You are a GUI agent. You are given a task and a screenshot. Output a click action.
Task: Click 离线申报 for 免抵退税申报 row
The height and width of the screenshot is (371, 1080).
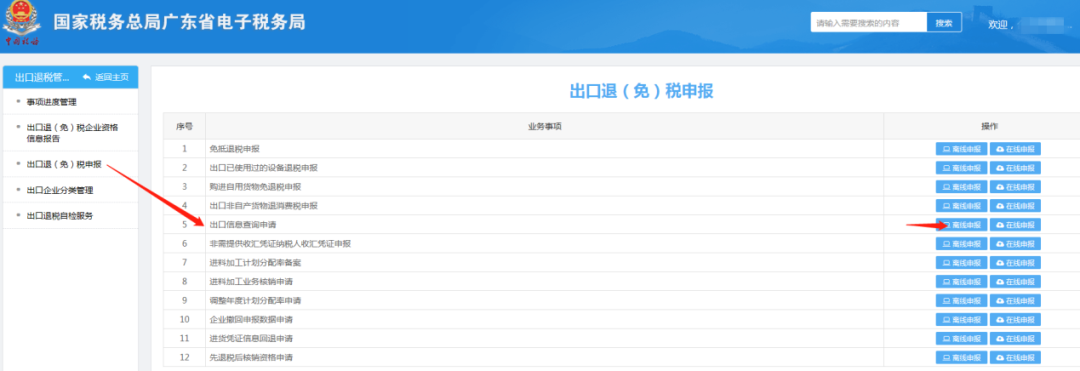(961, 149)
